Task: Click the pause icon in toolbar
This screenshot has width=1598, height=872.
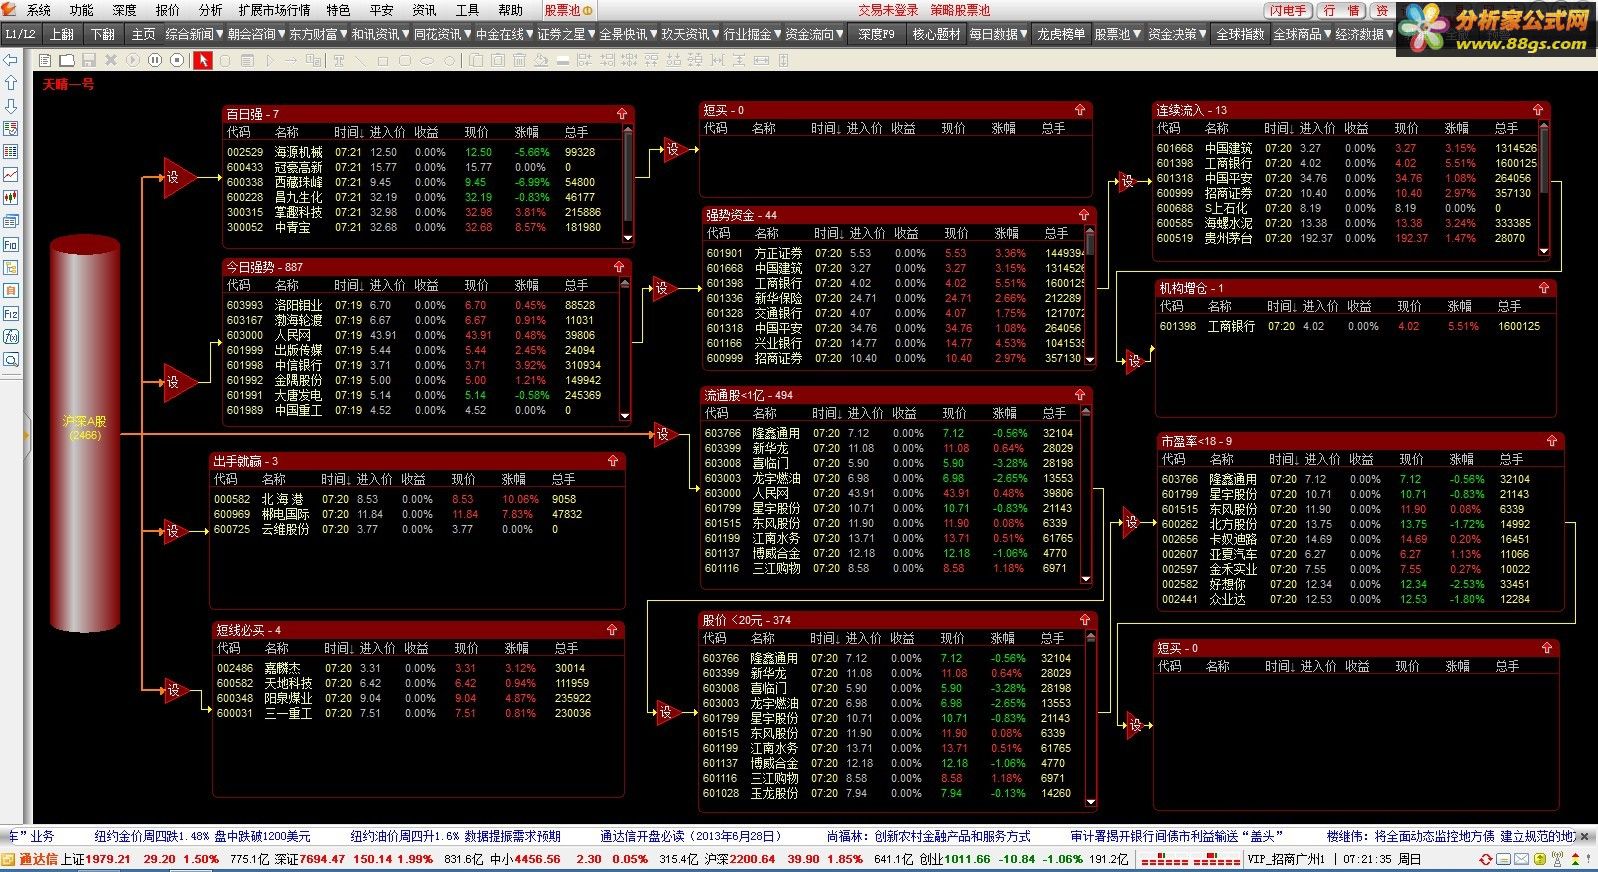Action: pos(155,60)
